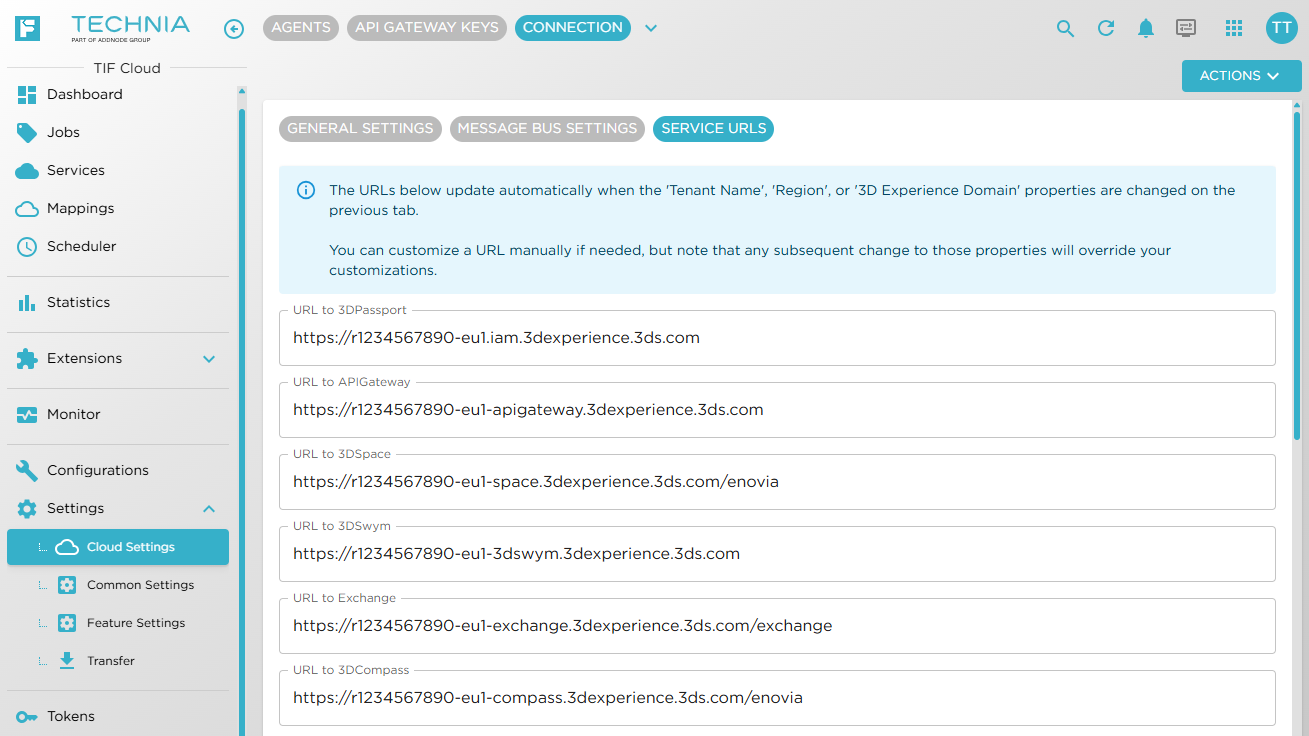Collapse the Settings section chevron

click(209, 509)
